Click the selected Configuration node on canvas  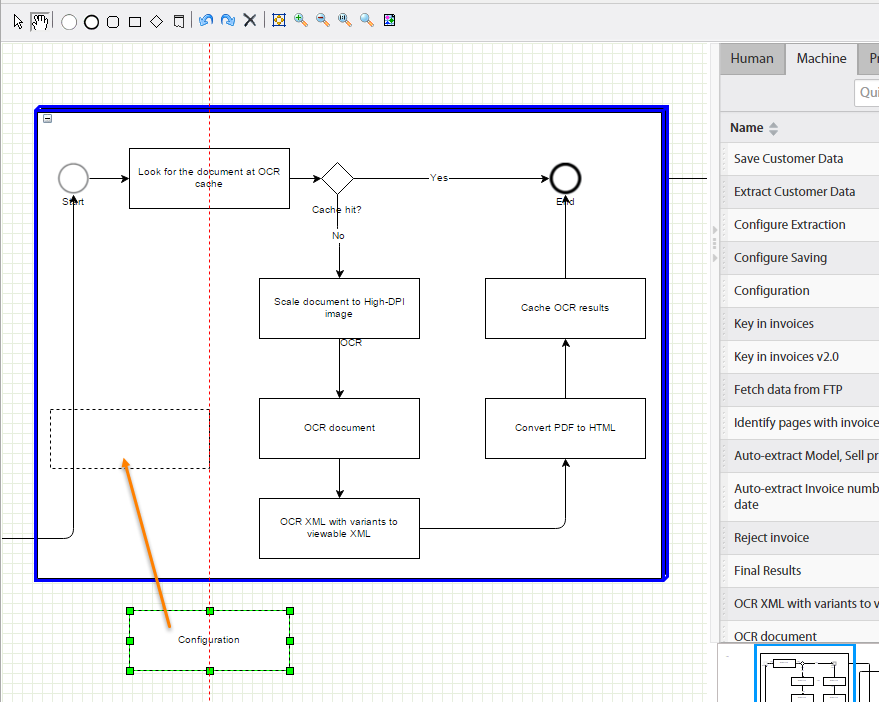click(x=210, y=640)
